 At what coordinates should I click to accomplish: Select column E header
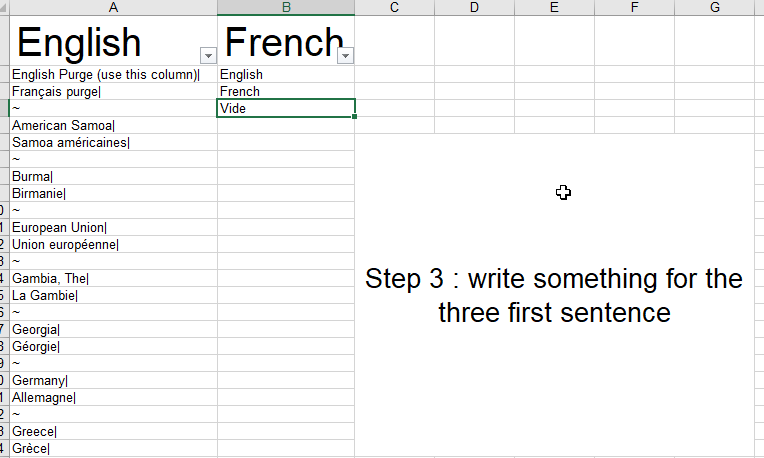point(554,7)
